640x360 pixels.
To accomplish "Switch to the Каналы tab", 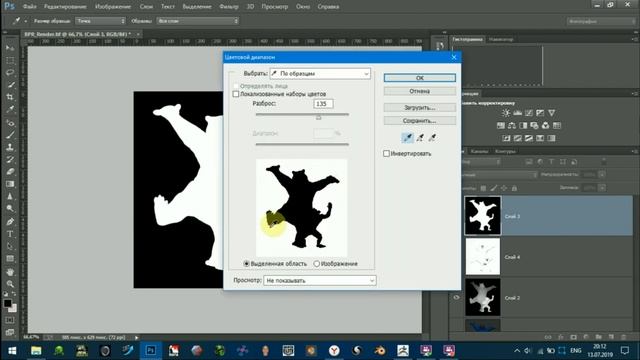I will point(479,151).
